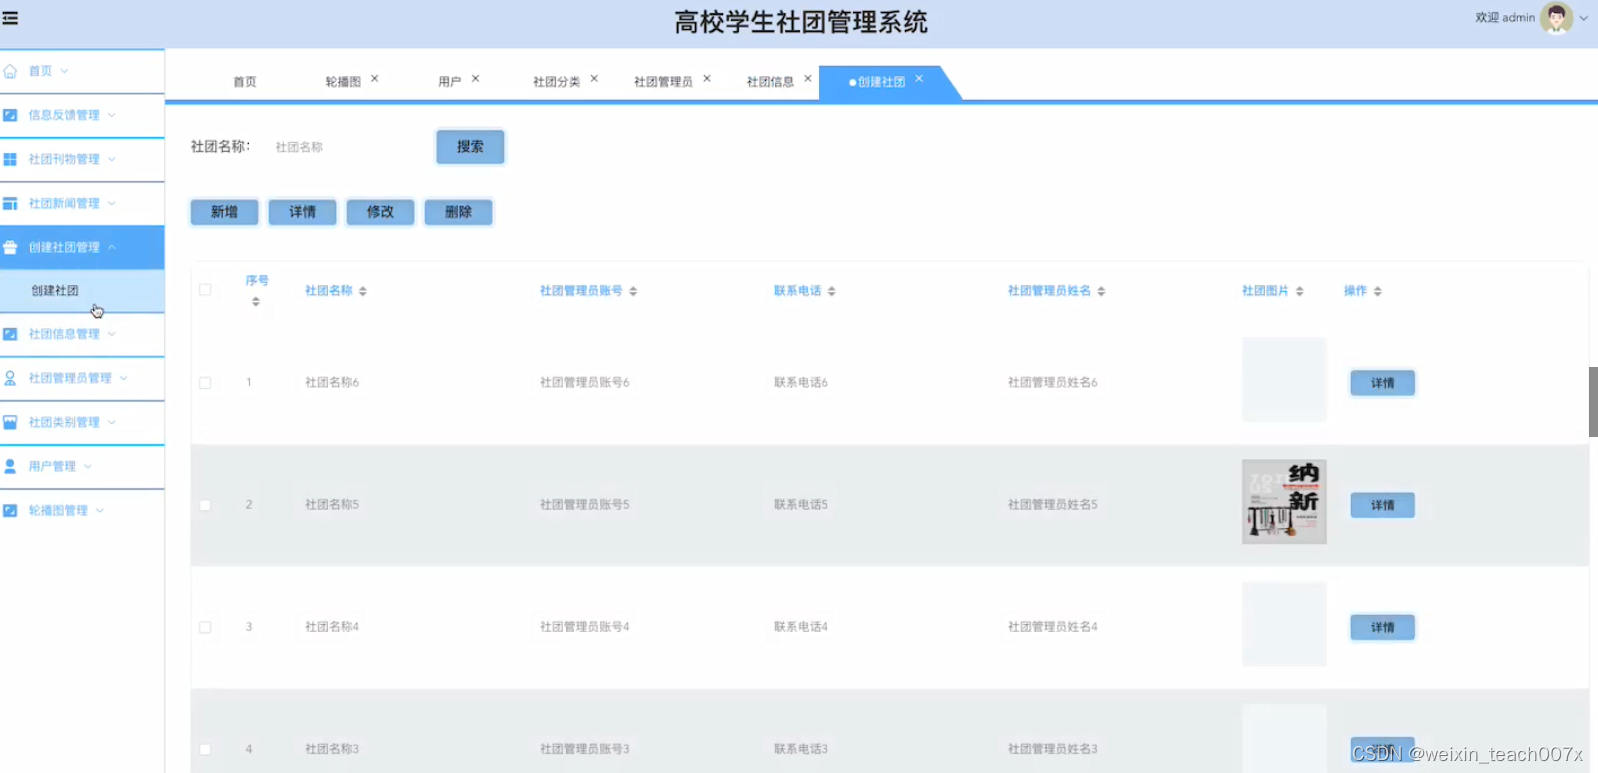Expand 轮播图管理 sidebar menu
The width and height of the screenshot is (1598, 773).
click(x=100, y=510)
